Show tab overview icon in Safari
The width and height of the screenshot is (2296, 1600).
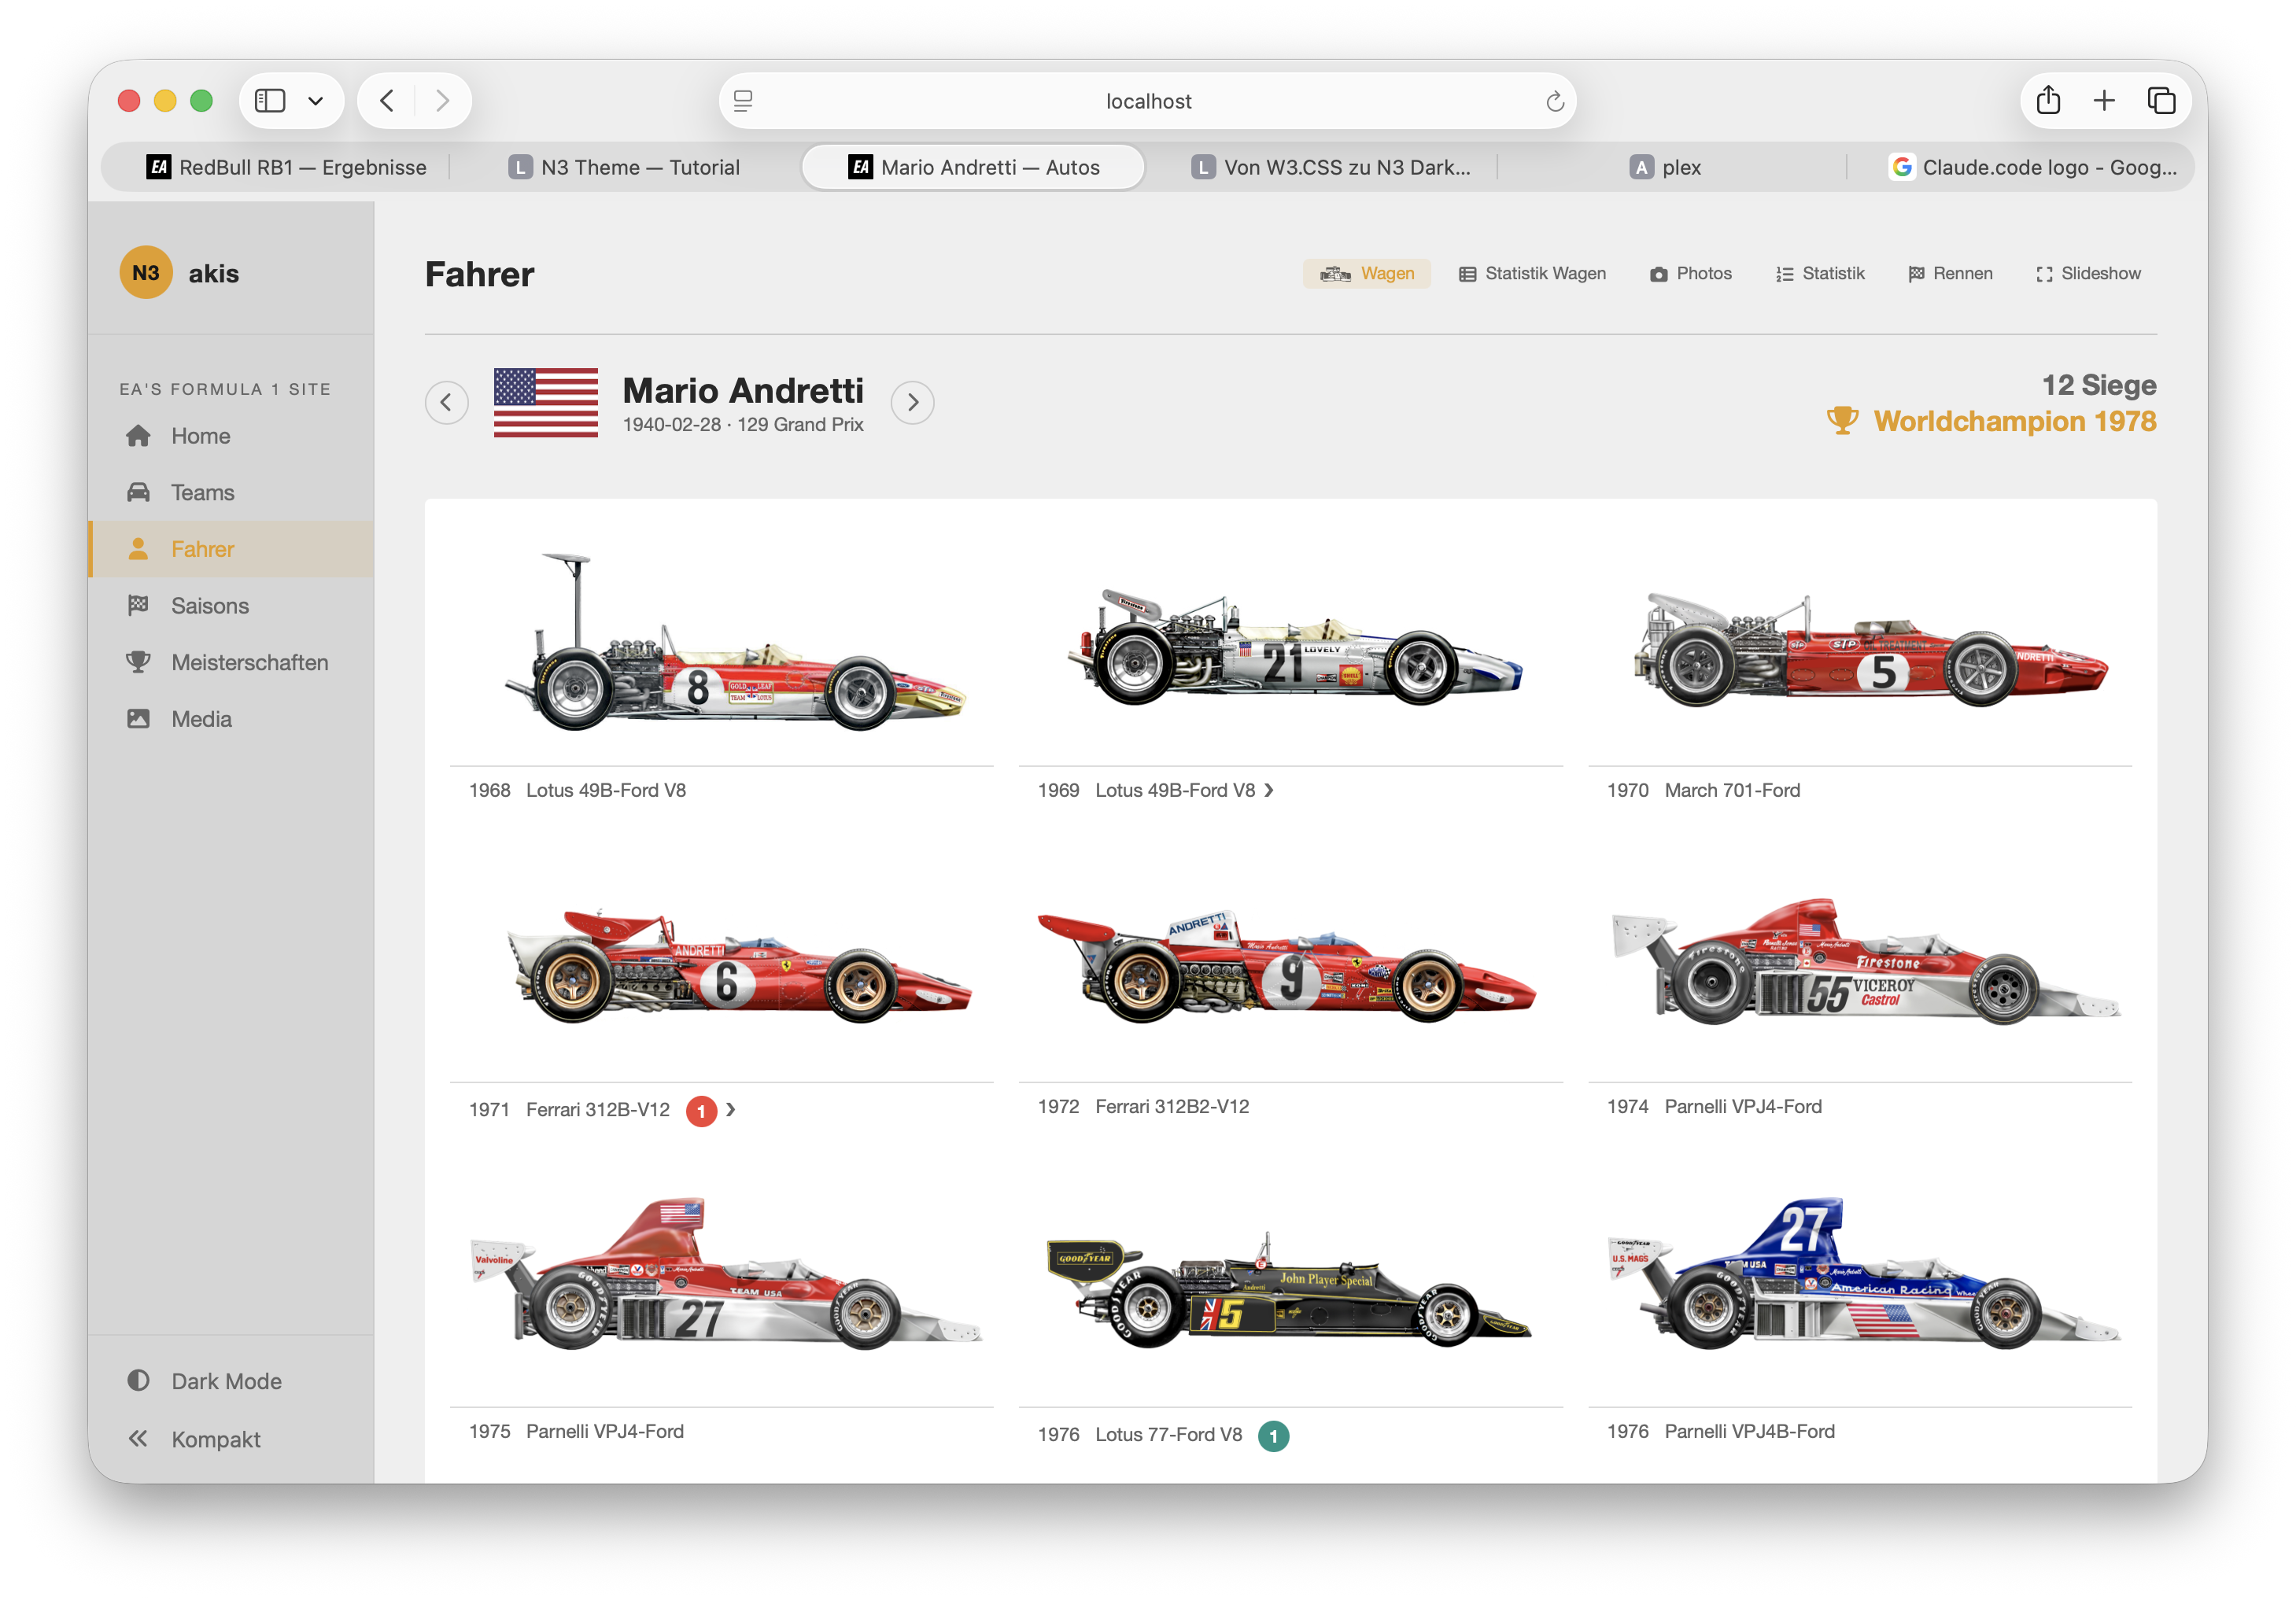click(2161, 100)
